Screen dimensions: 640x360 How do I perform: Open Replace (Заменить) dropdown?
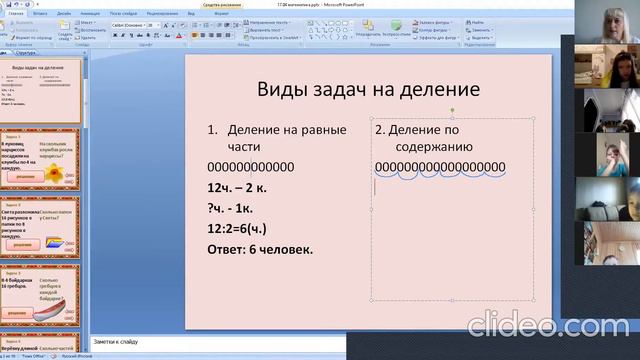click(x=480, y=30)
